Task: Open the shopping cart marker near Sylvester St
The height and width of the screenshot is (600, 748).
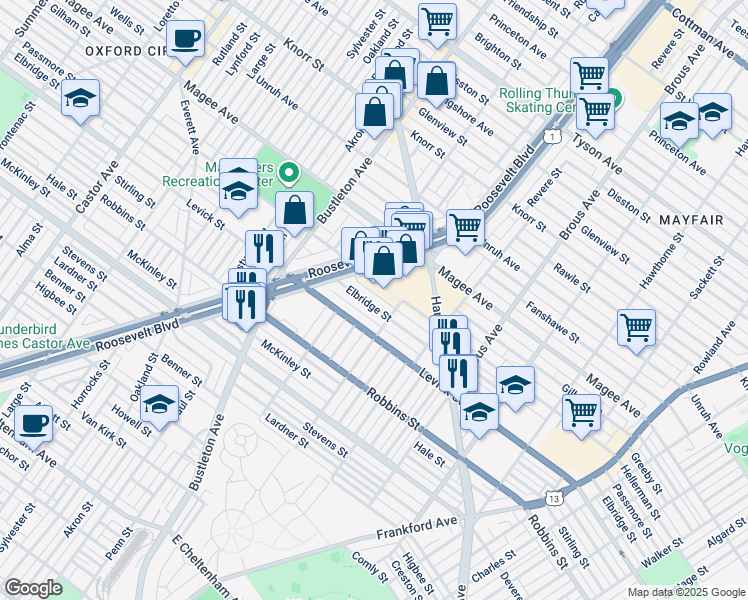Action: pyautogui.click(x=437, y=22)
